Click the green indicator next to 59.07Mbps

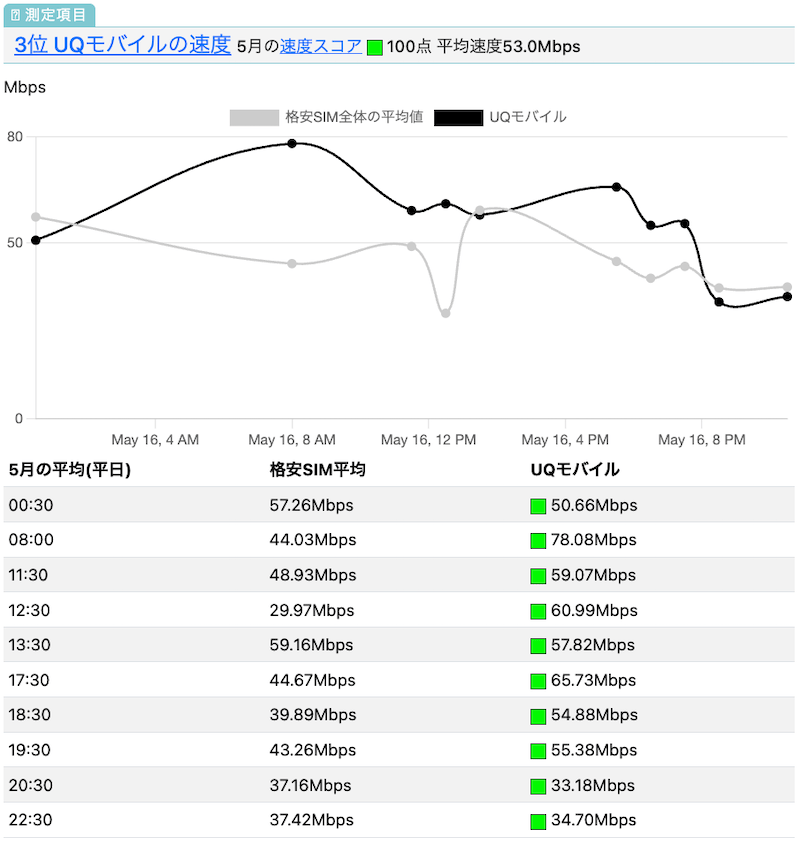(538, 576)
